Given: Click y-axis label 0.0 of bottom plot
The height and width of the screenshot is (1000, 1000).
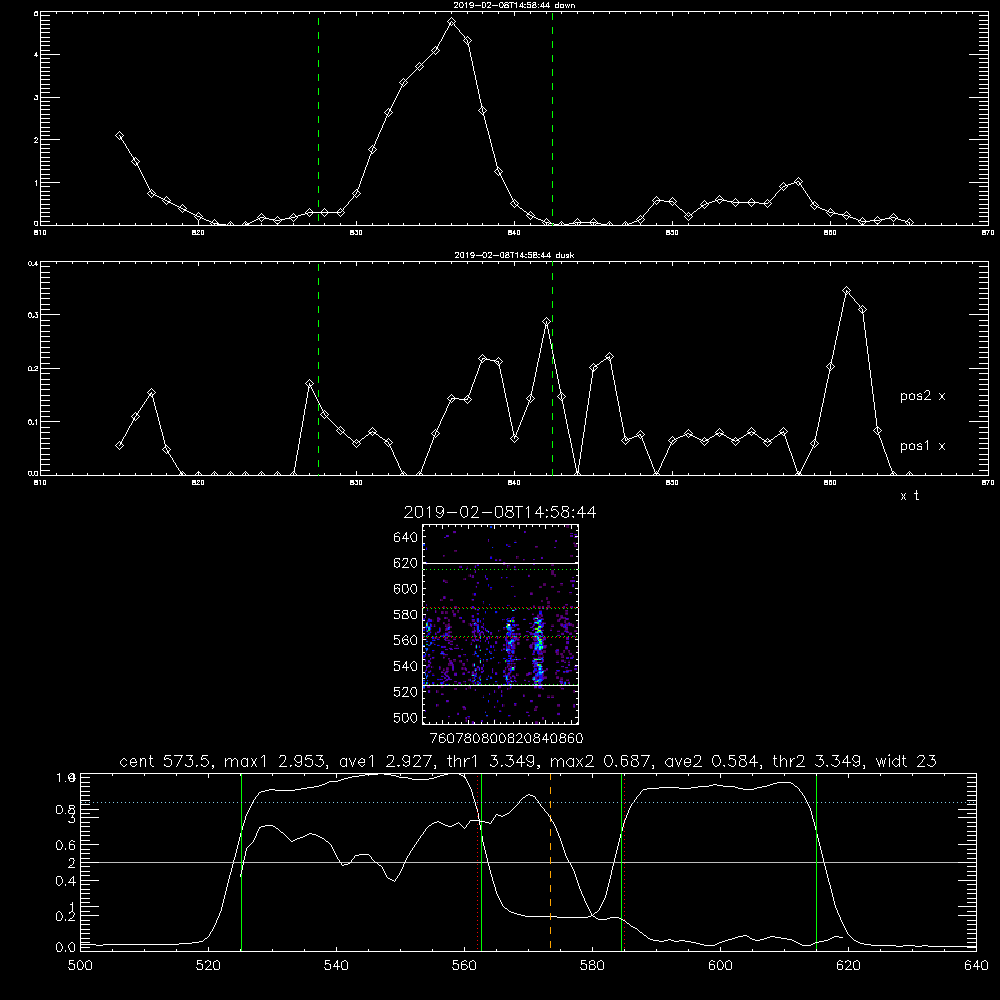Looking at the screenshot, I should coord(65,948).
